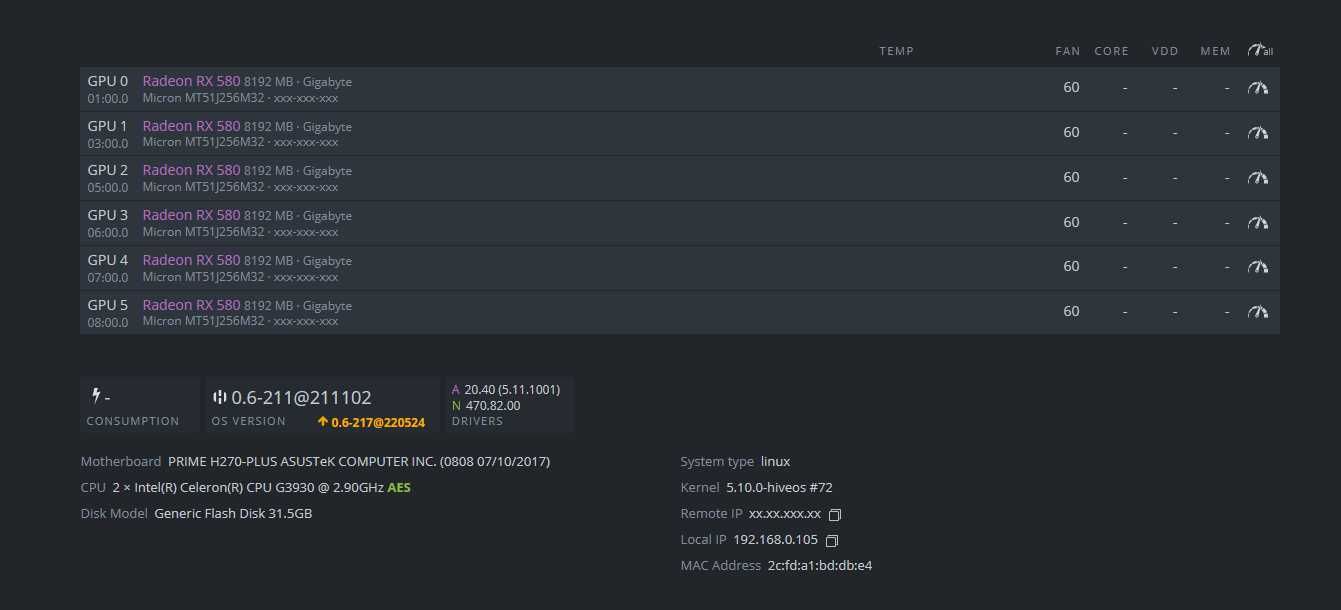Click the lightning bolt consumption icon
This screenshot has height=610, width=1341.
(x=96, y=396)
